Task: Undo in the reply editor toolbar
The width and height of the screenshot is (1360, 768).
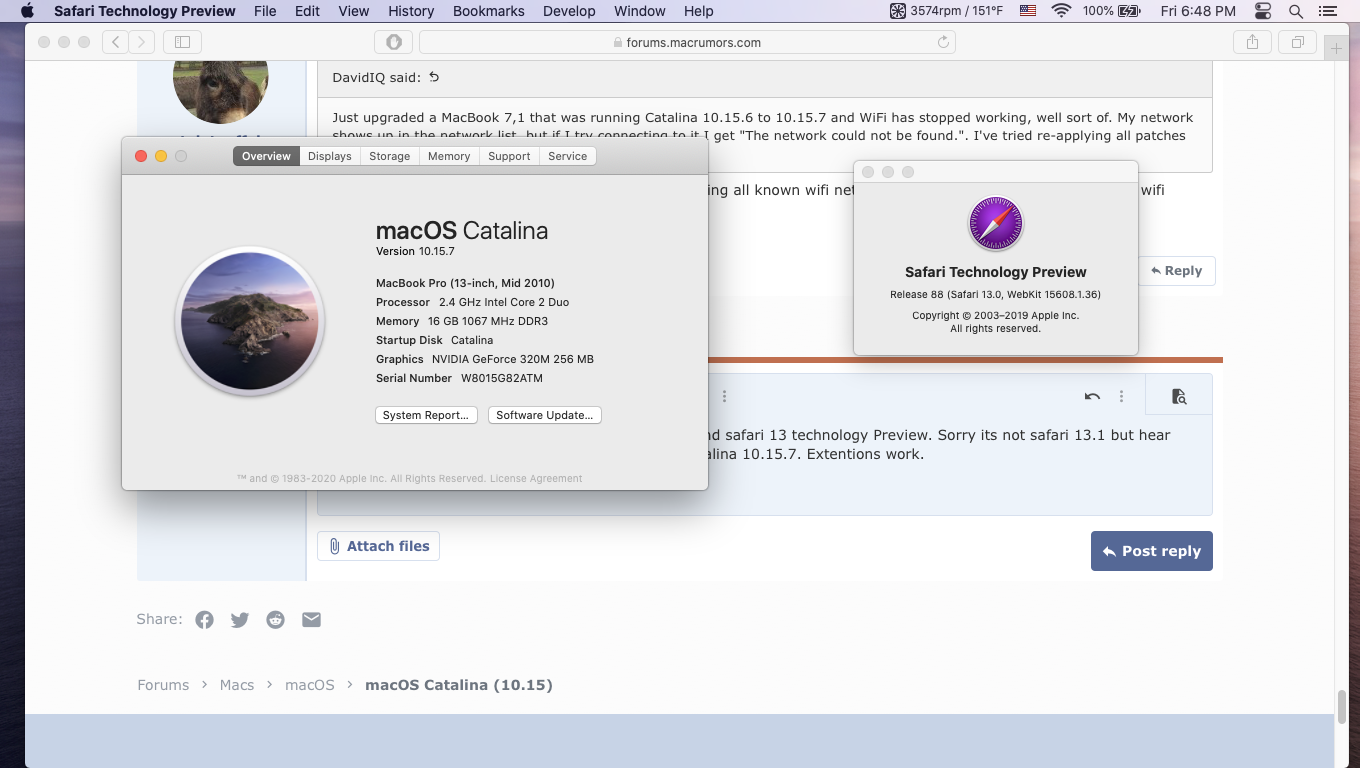Action: click(x=1092, y=397)
